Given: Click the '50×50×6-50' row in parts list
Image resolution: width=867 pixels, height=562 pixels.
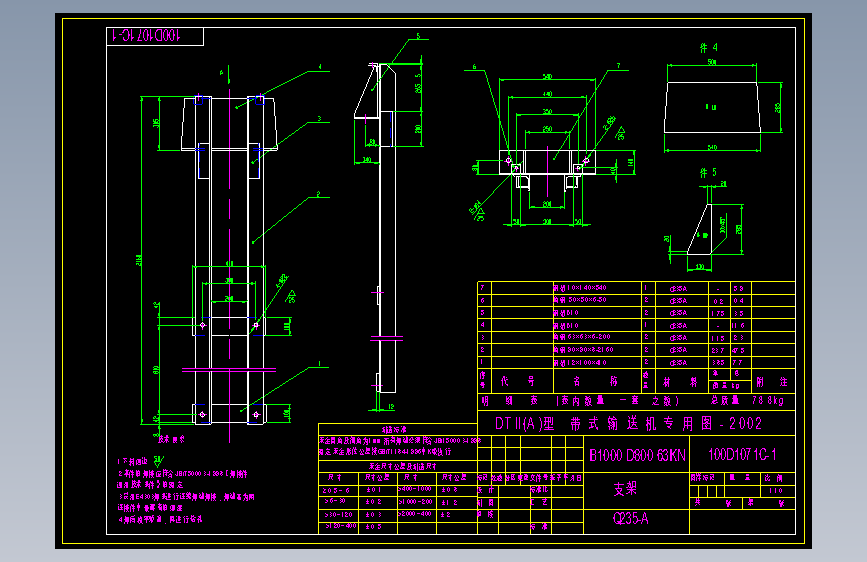Looking at the screenshot, I should (579, 300).
